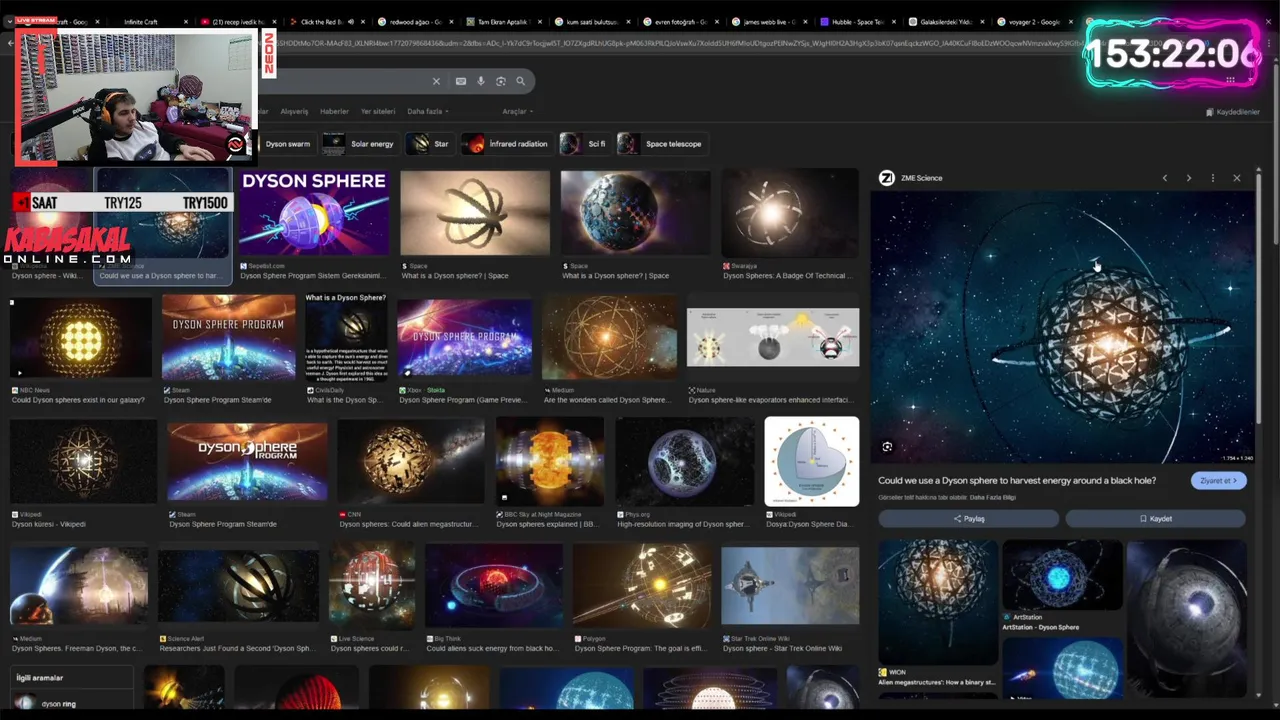This screenshot has height=720, width=1280.
Task: Click the magnifier search icon in search bar
Action: [x=520, y=81]
